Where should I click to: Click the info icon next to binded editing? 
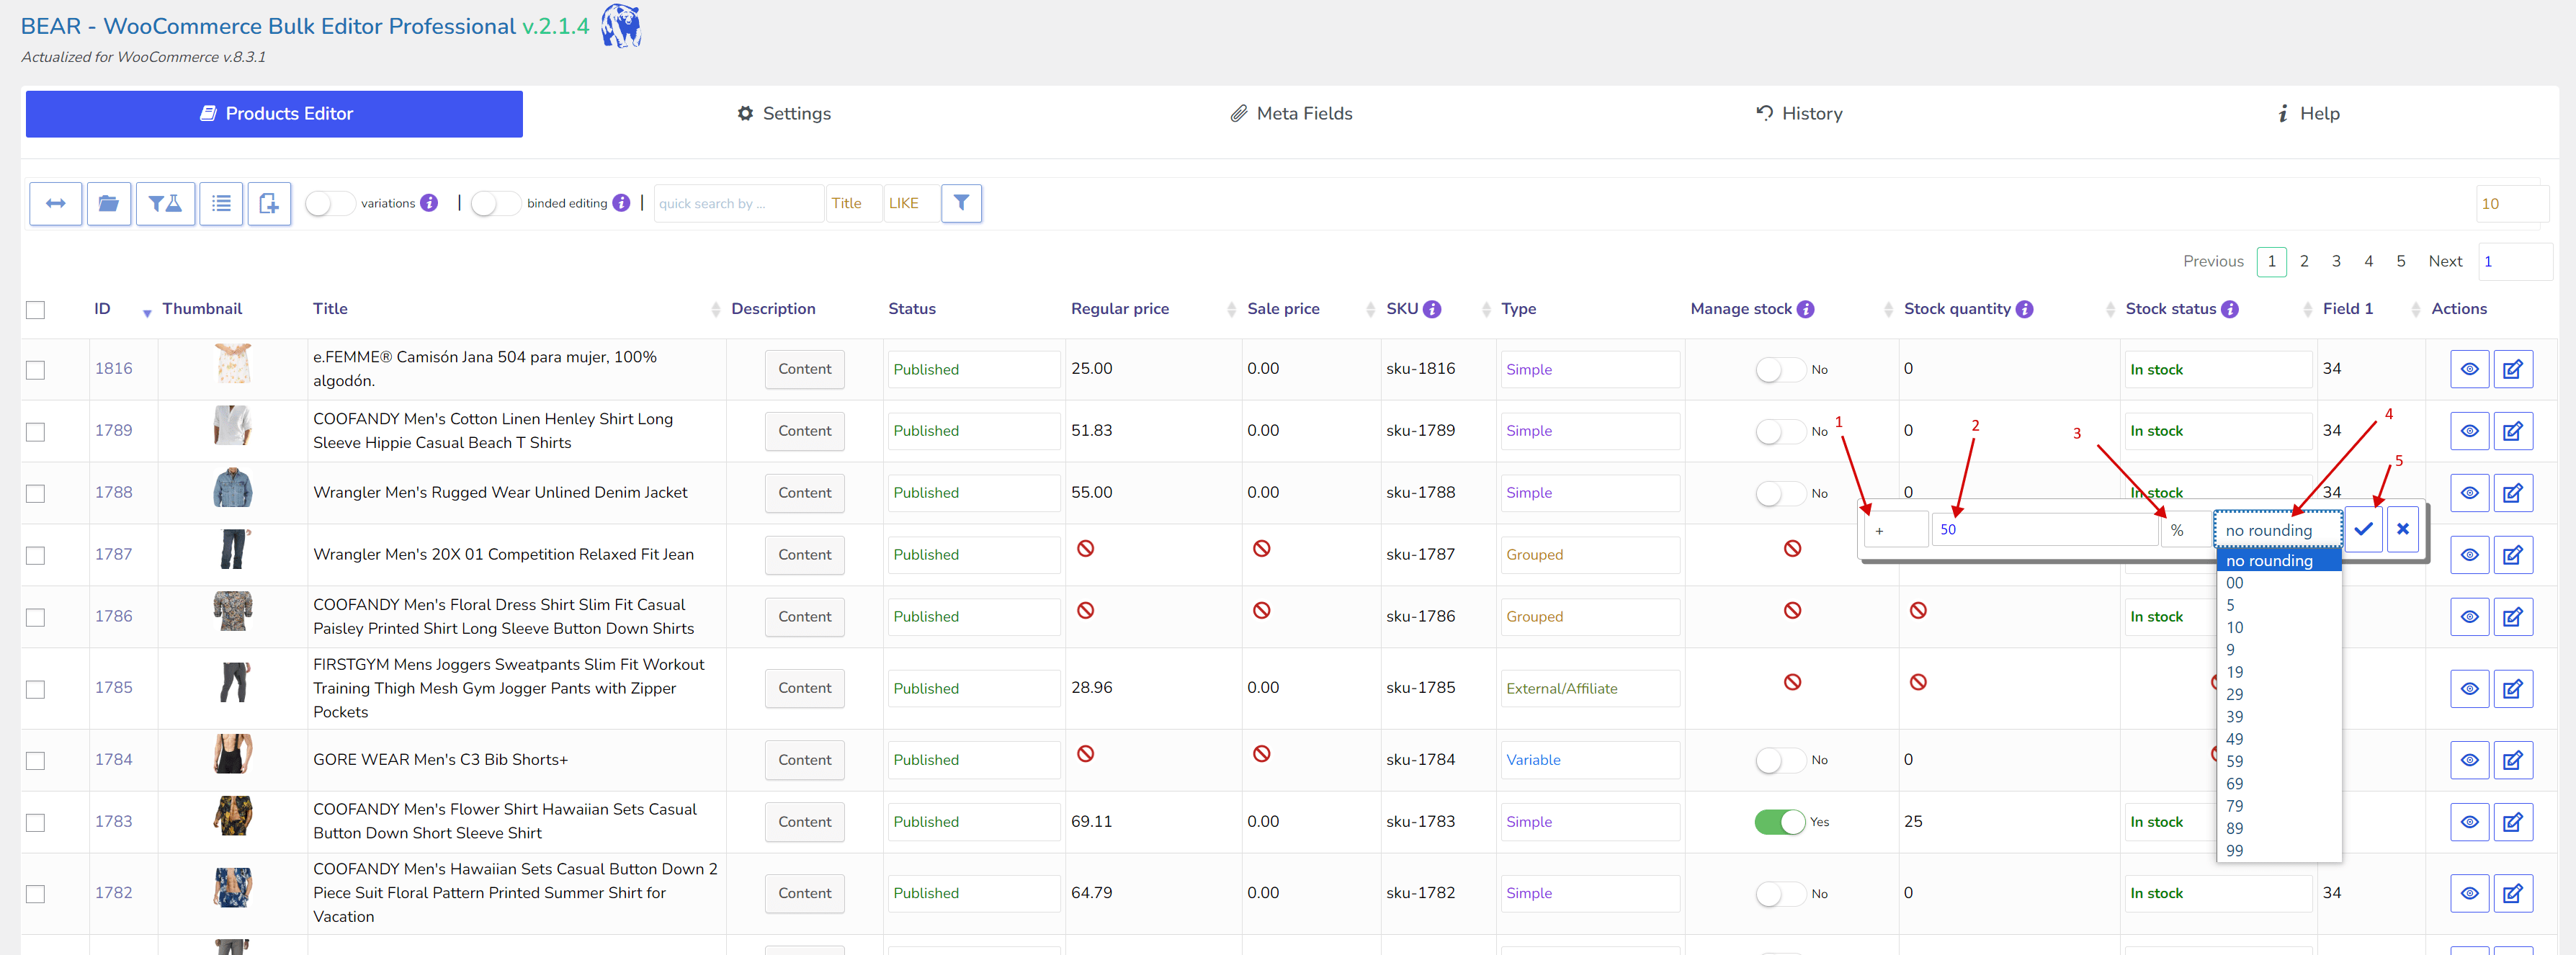point(621,203)
